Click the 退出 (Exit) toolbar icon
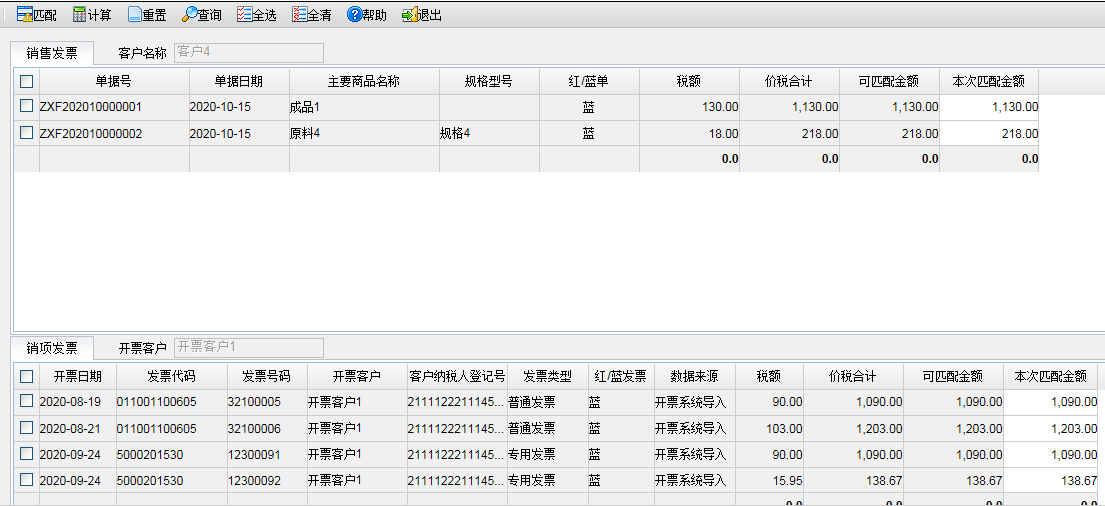The height and width of the screenshot is (506, 1105). [421, 15]
